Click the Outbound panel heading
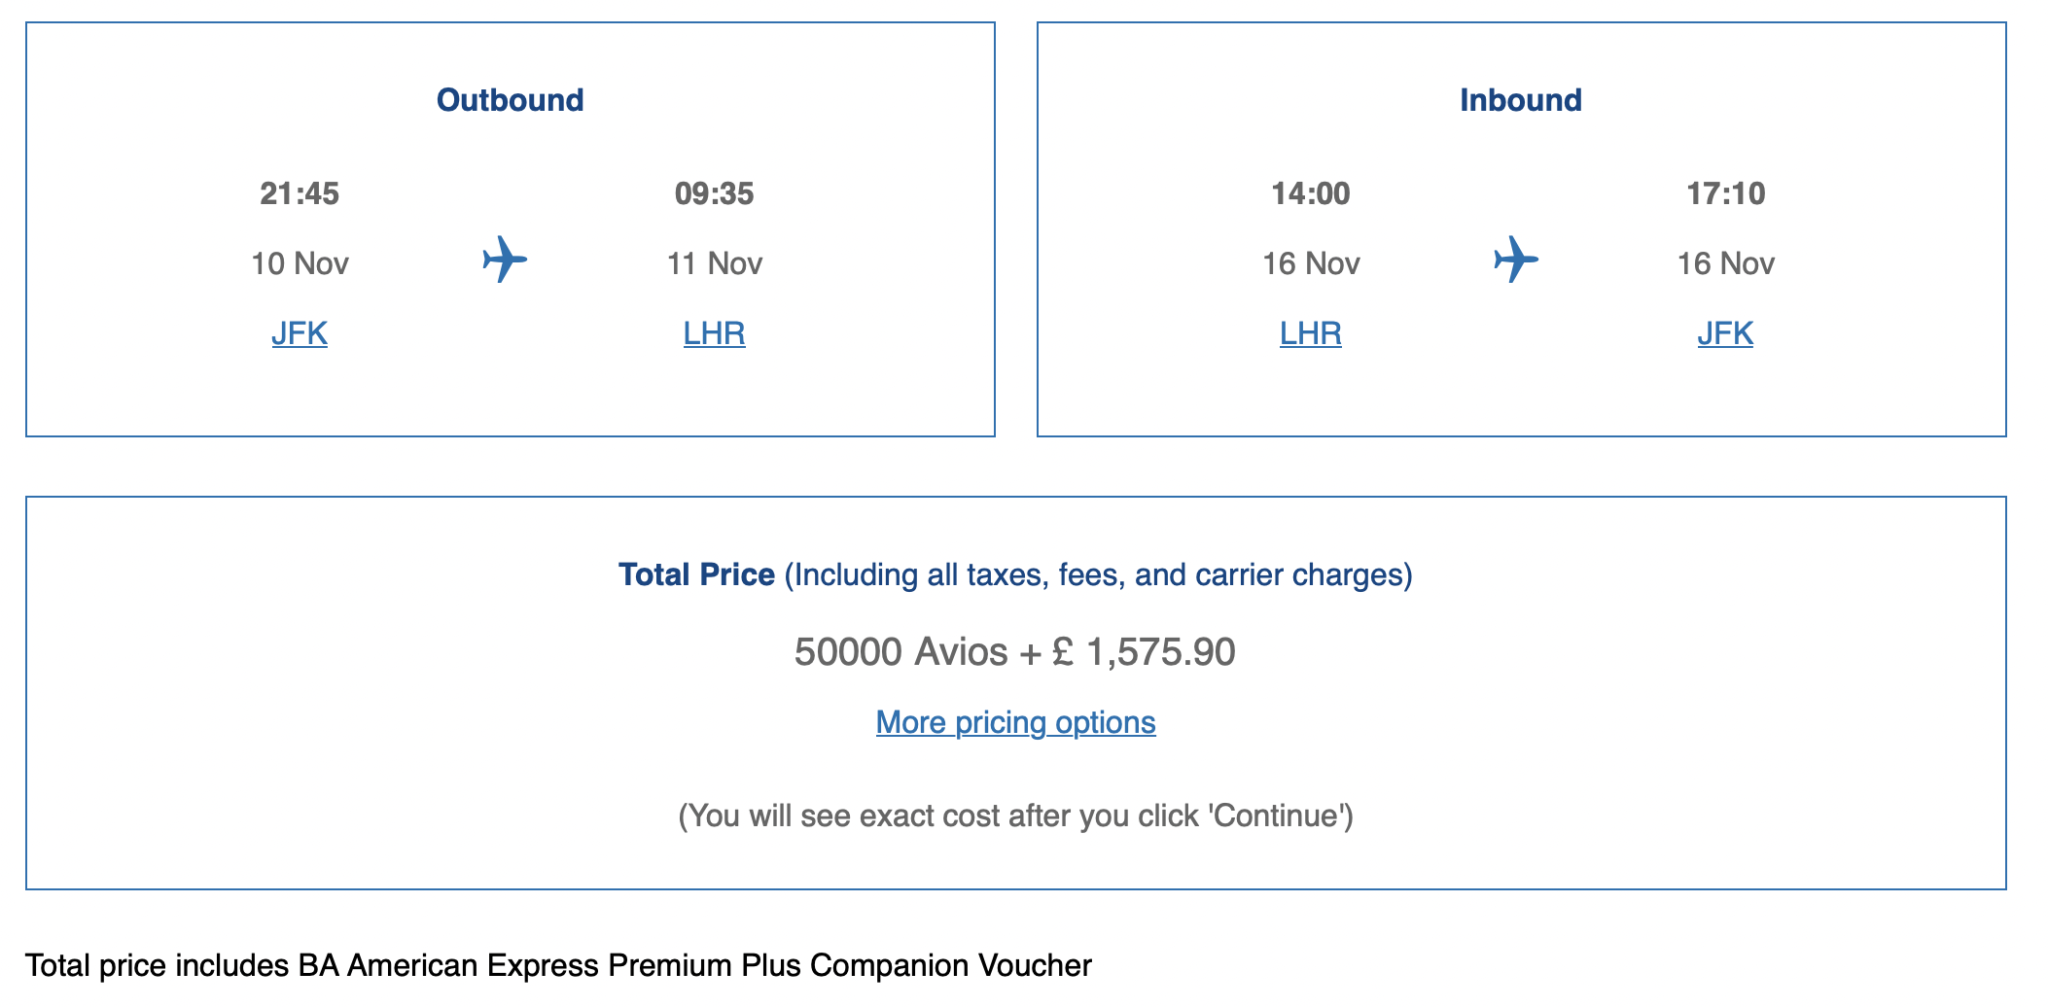Viewport: 2048px width, 1007px height. pos(509,98)
